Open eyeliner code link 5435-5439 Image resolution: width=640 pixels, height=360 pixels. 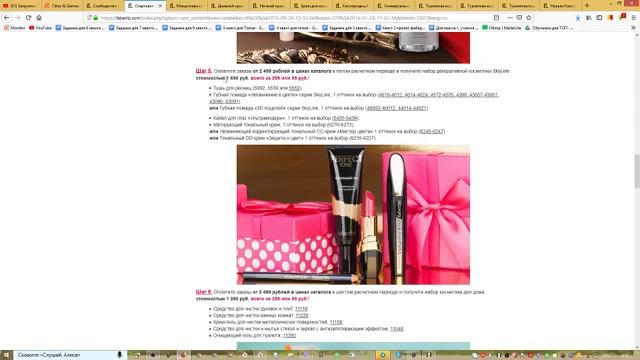[x=345, y=118]
